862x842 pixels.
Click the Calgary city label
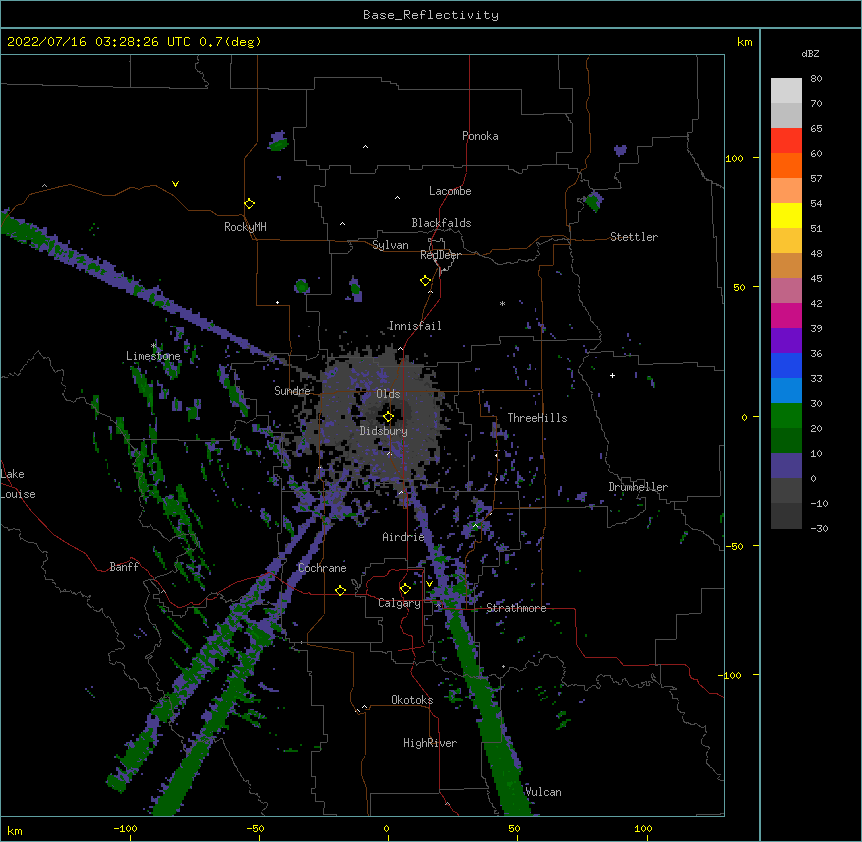[x=400, y=603]
